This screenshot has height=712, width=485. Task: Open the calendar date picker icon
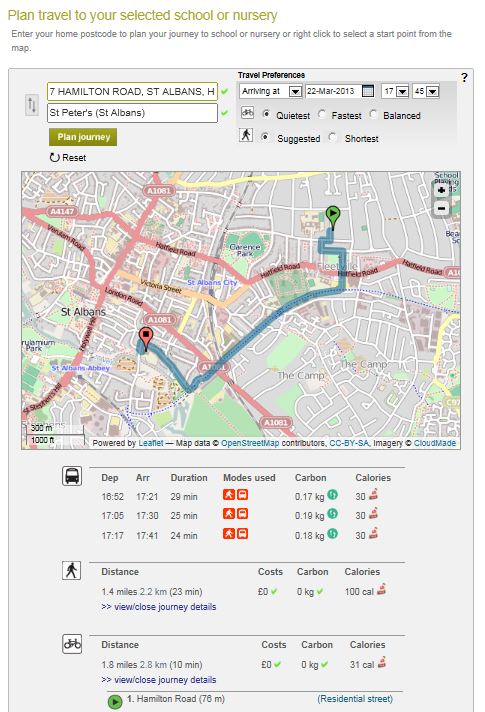[368, 91]
